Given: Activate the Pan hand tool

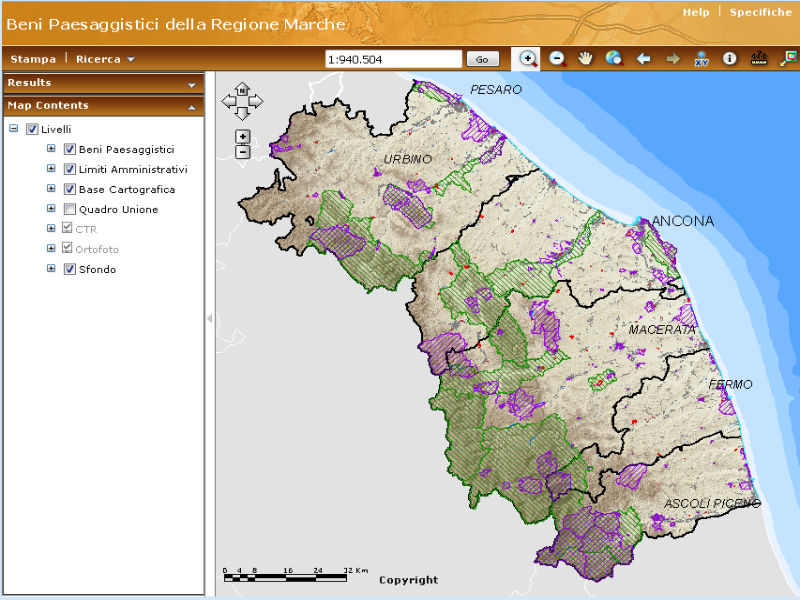Looking at the screenshot, I should pos(586,59).
